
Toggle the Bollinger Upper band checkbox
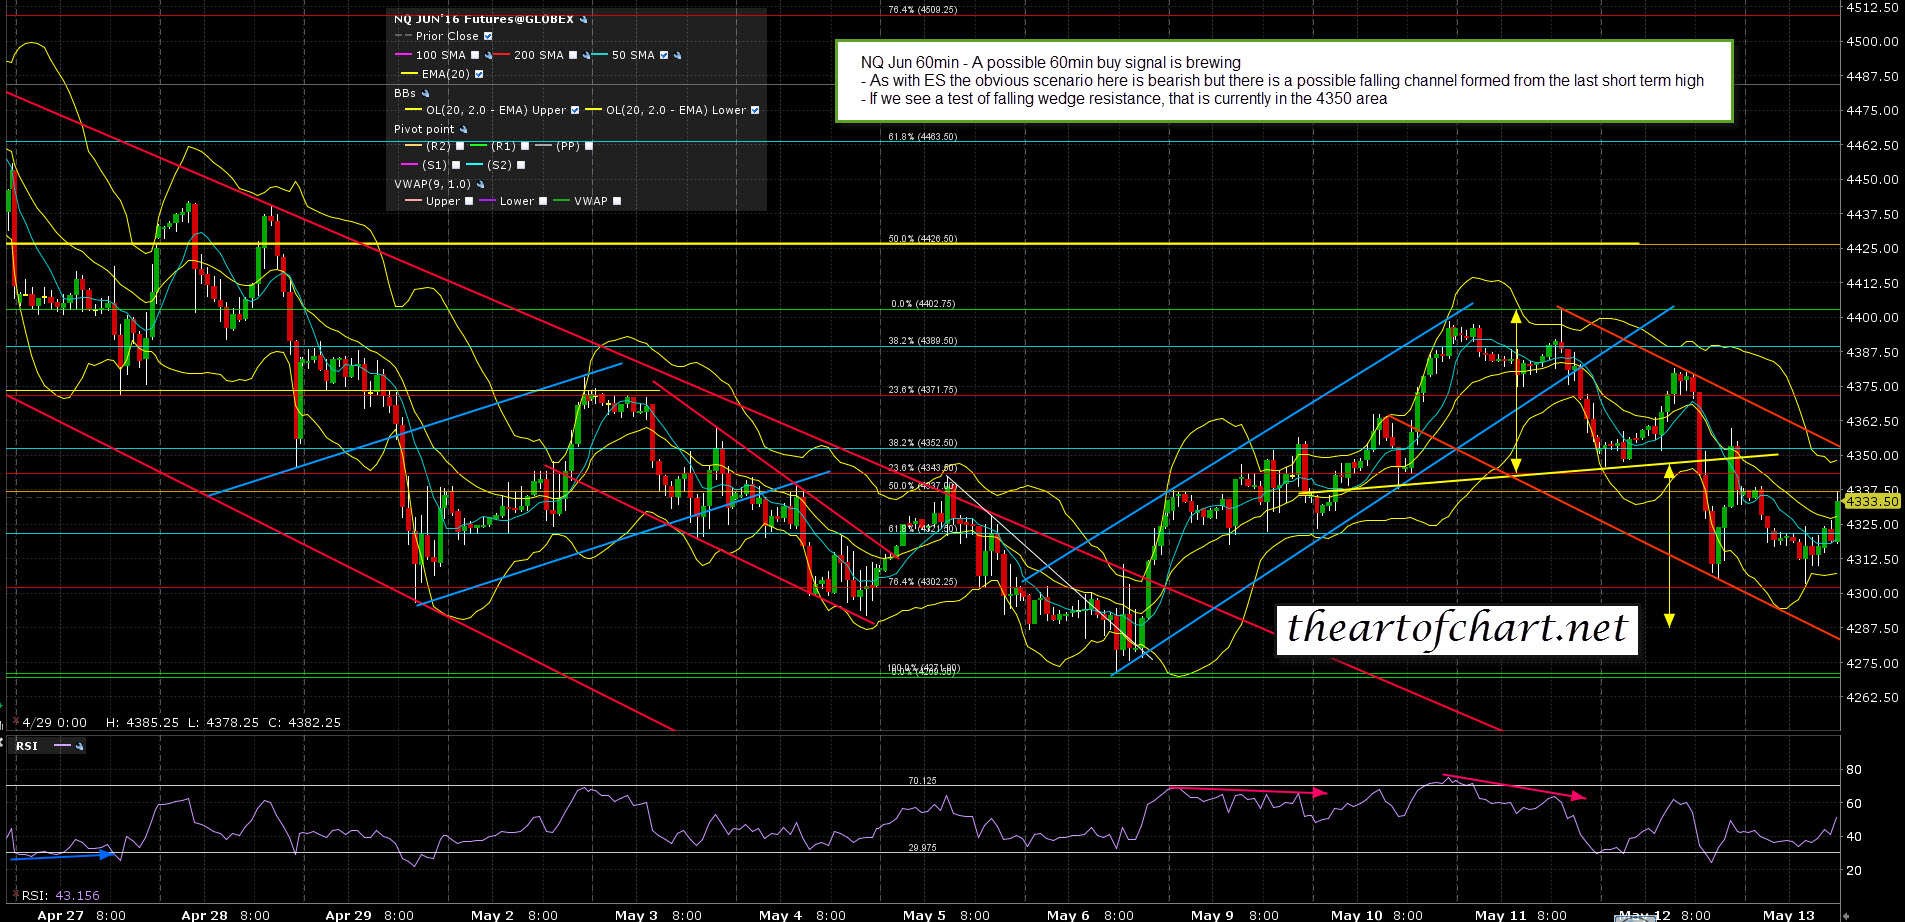tap(575, 111)
